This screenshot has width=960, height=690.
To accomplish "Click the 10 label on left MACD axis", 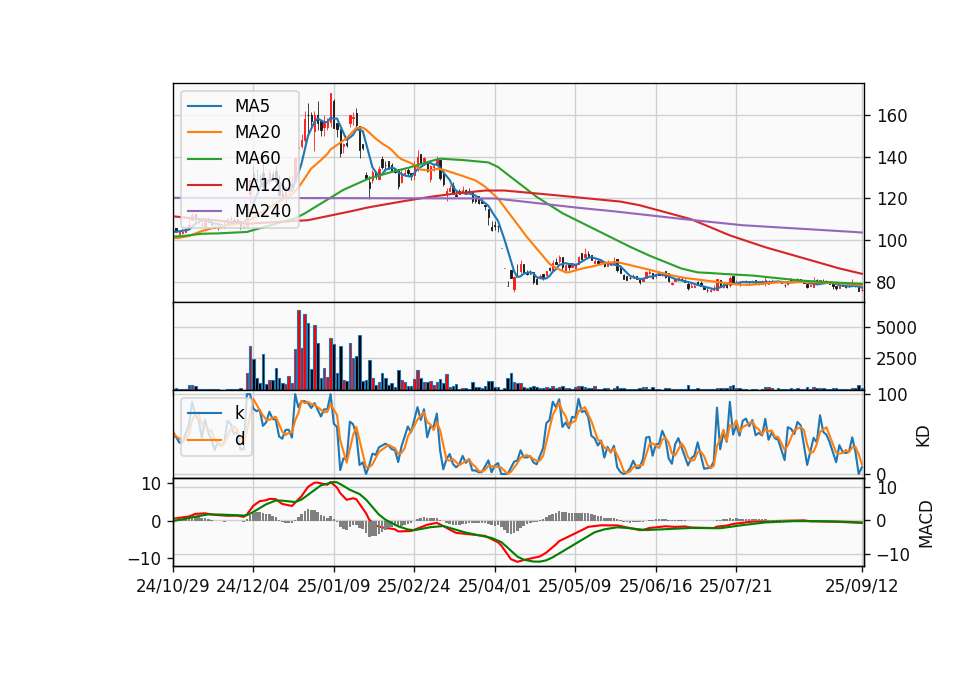I will [151, 484].
